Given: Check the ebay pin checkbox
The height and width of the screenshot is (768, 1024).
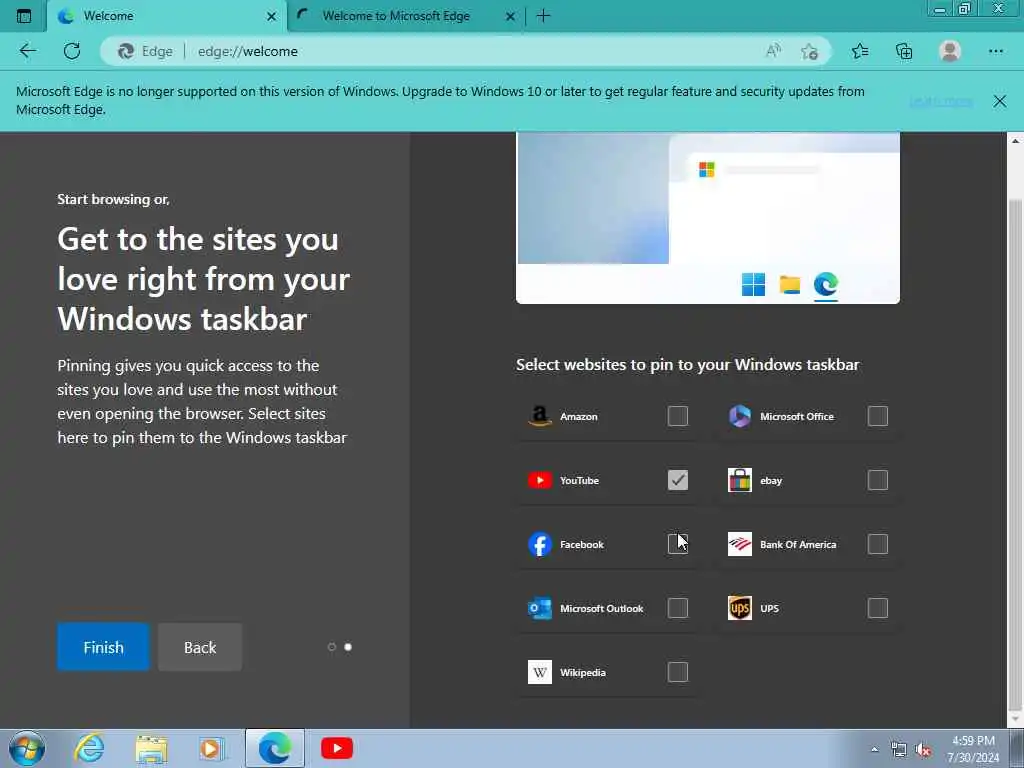Looking at the screenshot, I should [x=878, y=480].
